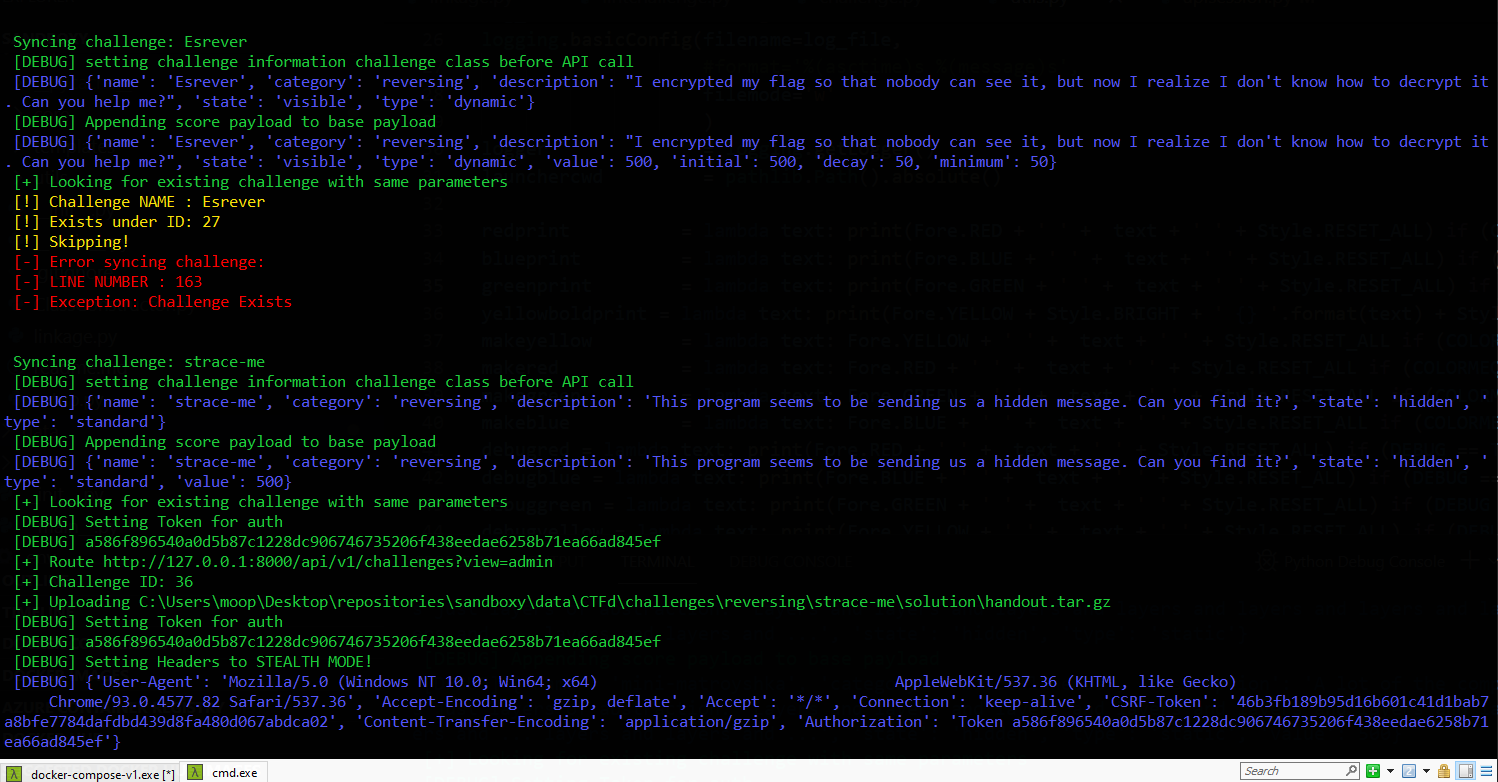Image resolution: width=1498 pixels, height=782 pixels.
Task: Click the User-Agent Mozilla/5.0 debug line
Action: [625, 682]
